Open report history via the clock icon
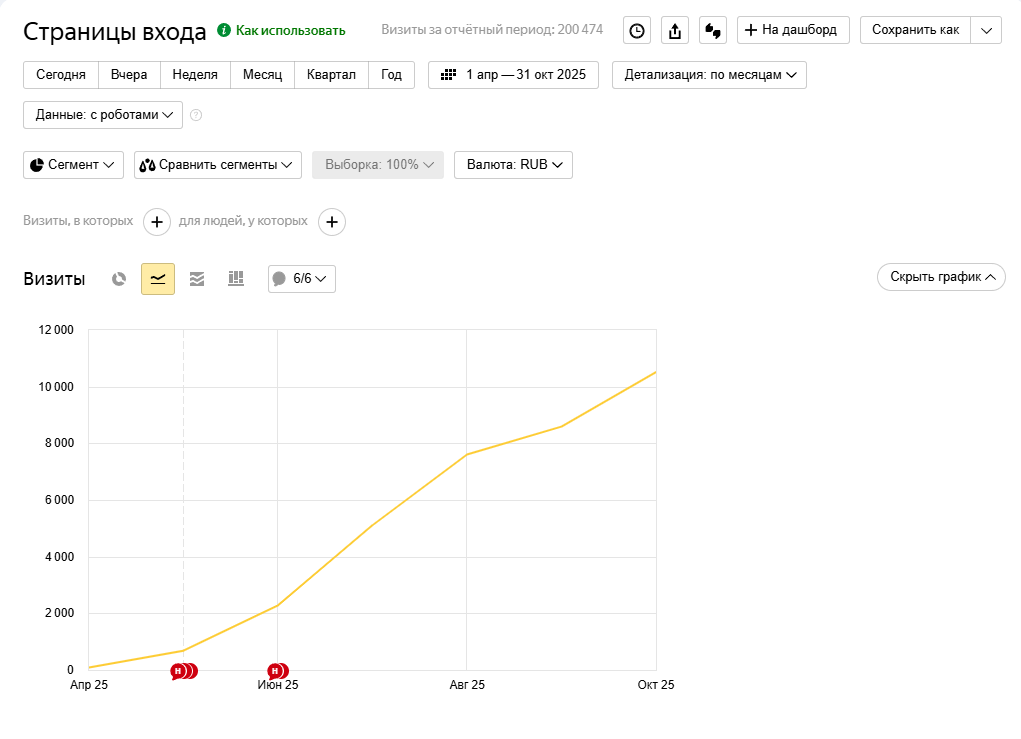The width and height of the screenshot is (1021, 739). coord(637,30)
